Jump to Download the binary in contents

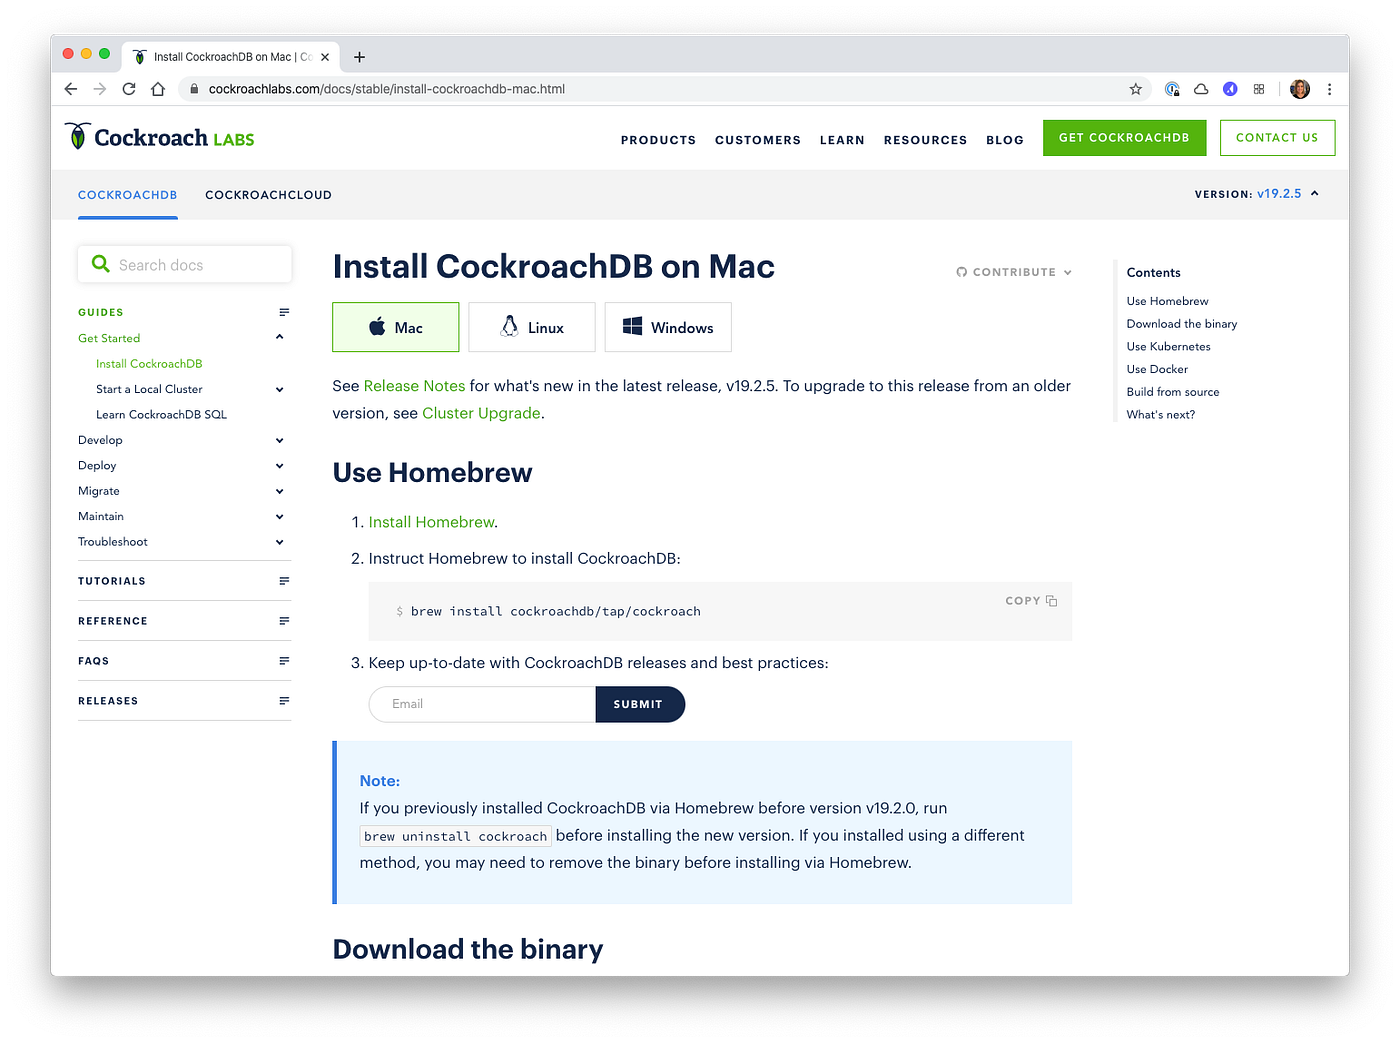pyautogui.click(x=1182, y=324)
